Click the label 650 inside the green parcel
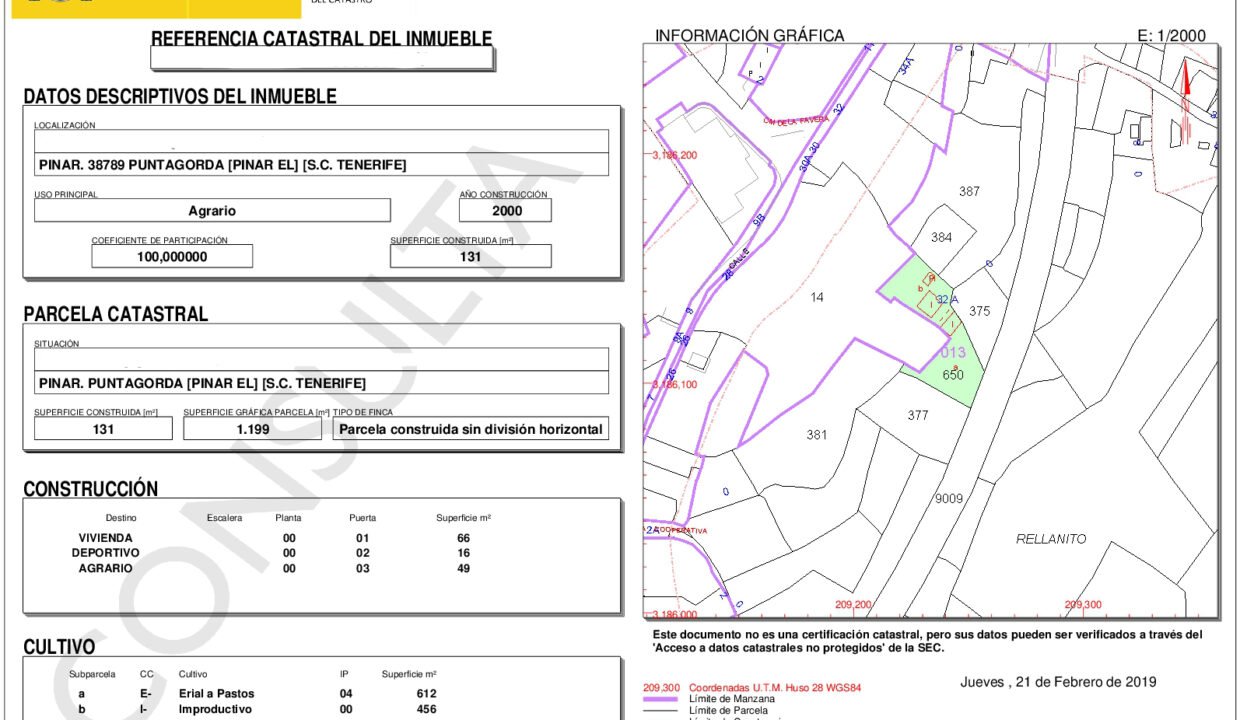Viewport: 1240px width, 720px height. [953, 375]
